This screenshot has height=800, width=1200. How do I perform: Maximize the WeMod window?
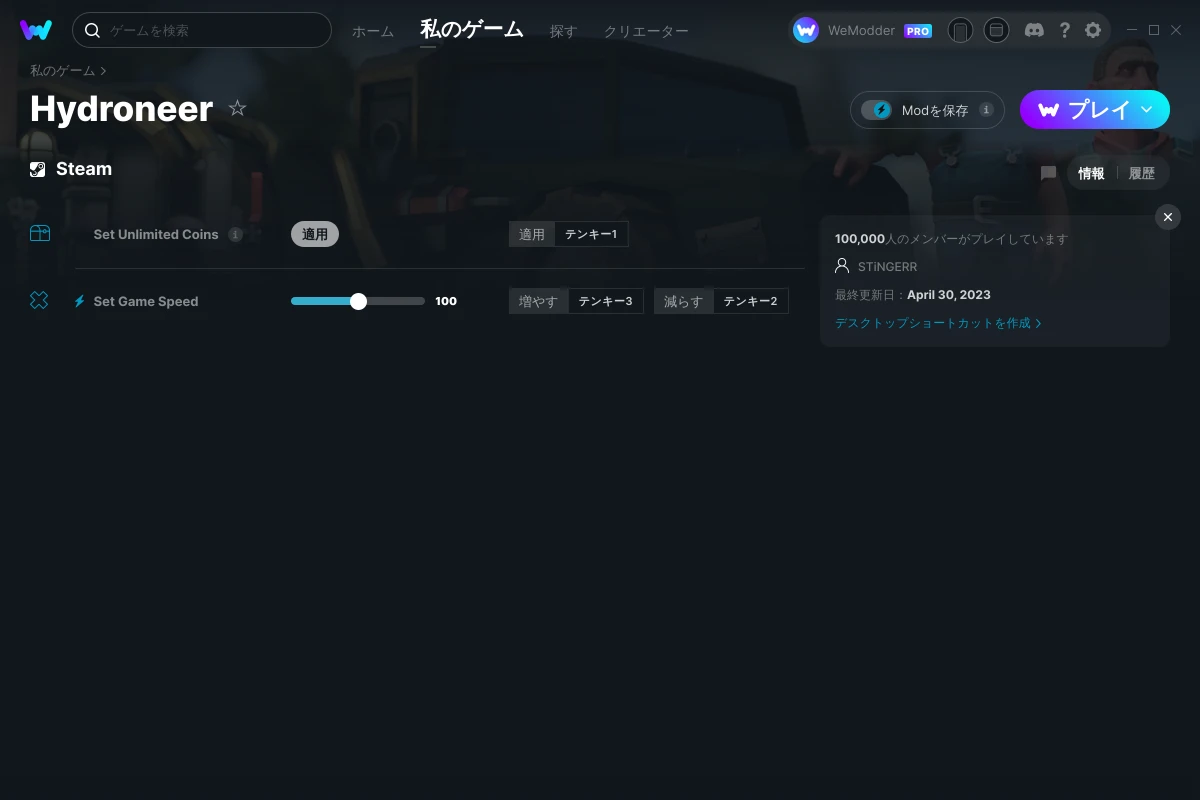(x=1154, y=30)
